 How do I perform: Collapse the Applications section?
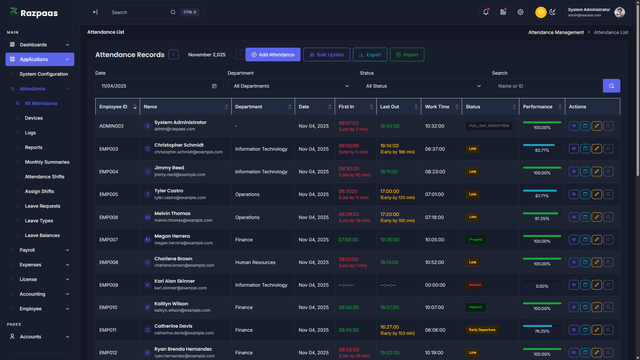click(40, 60)
